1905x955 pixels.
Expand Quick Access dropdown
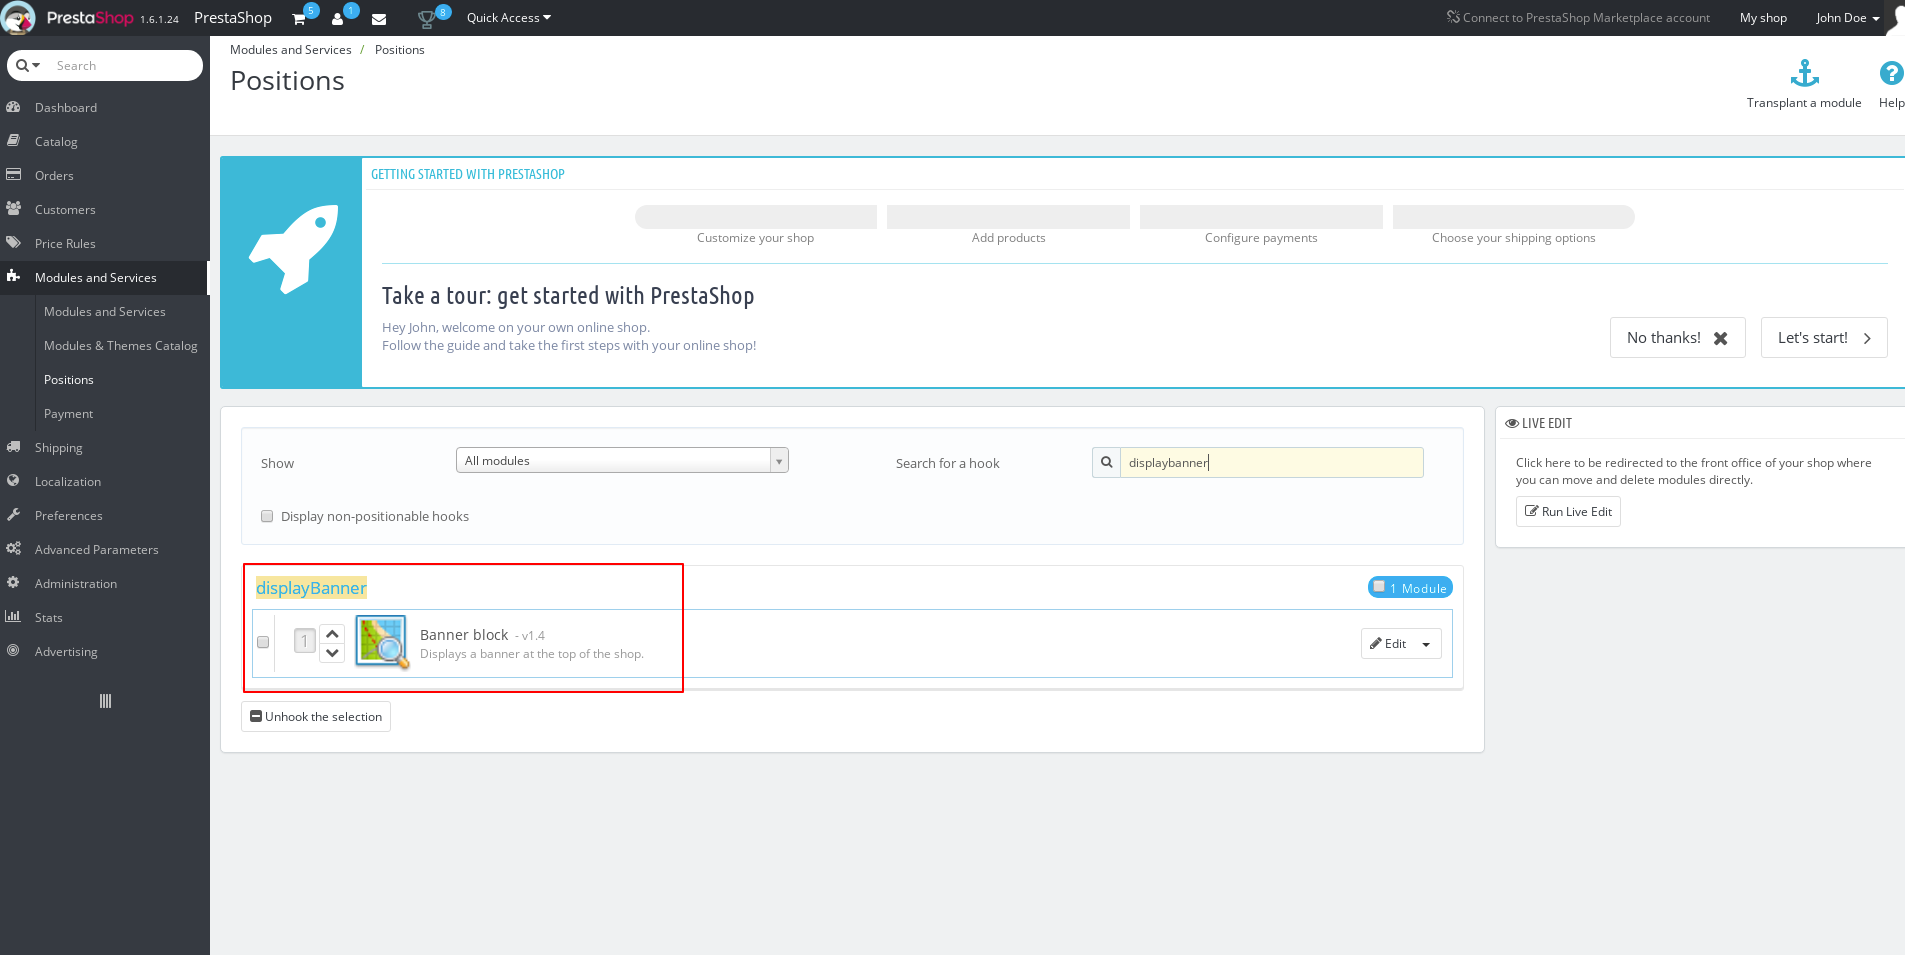[508, 18]
